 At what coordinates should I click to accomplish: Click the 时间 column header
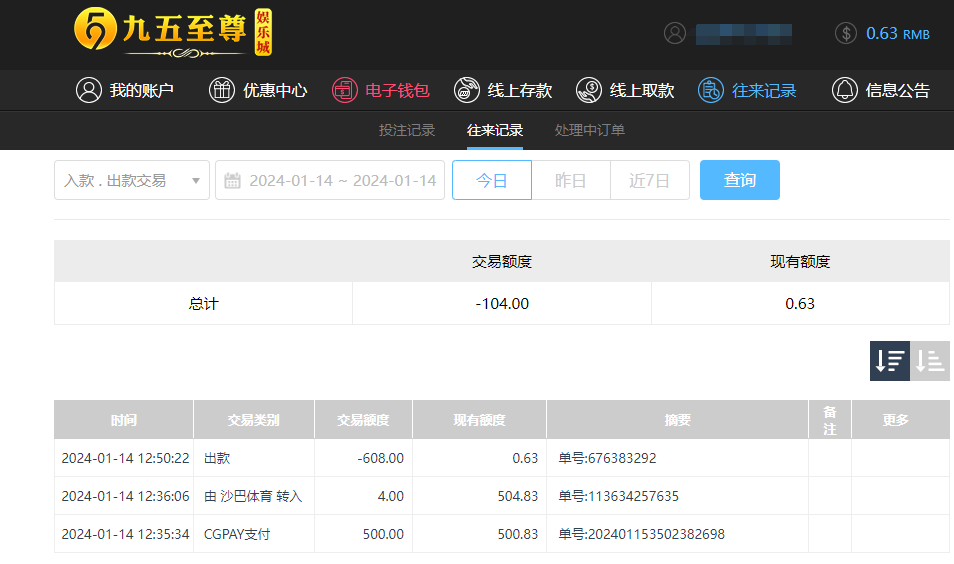(x=124, y=419)
